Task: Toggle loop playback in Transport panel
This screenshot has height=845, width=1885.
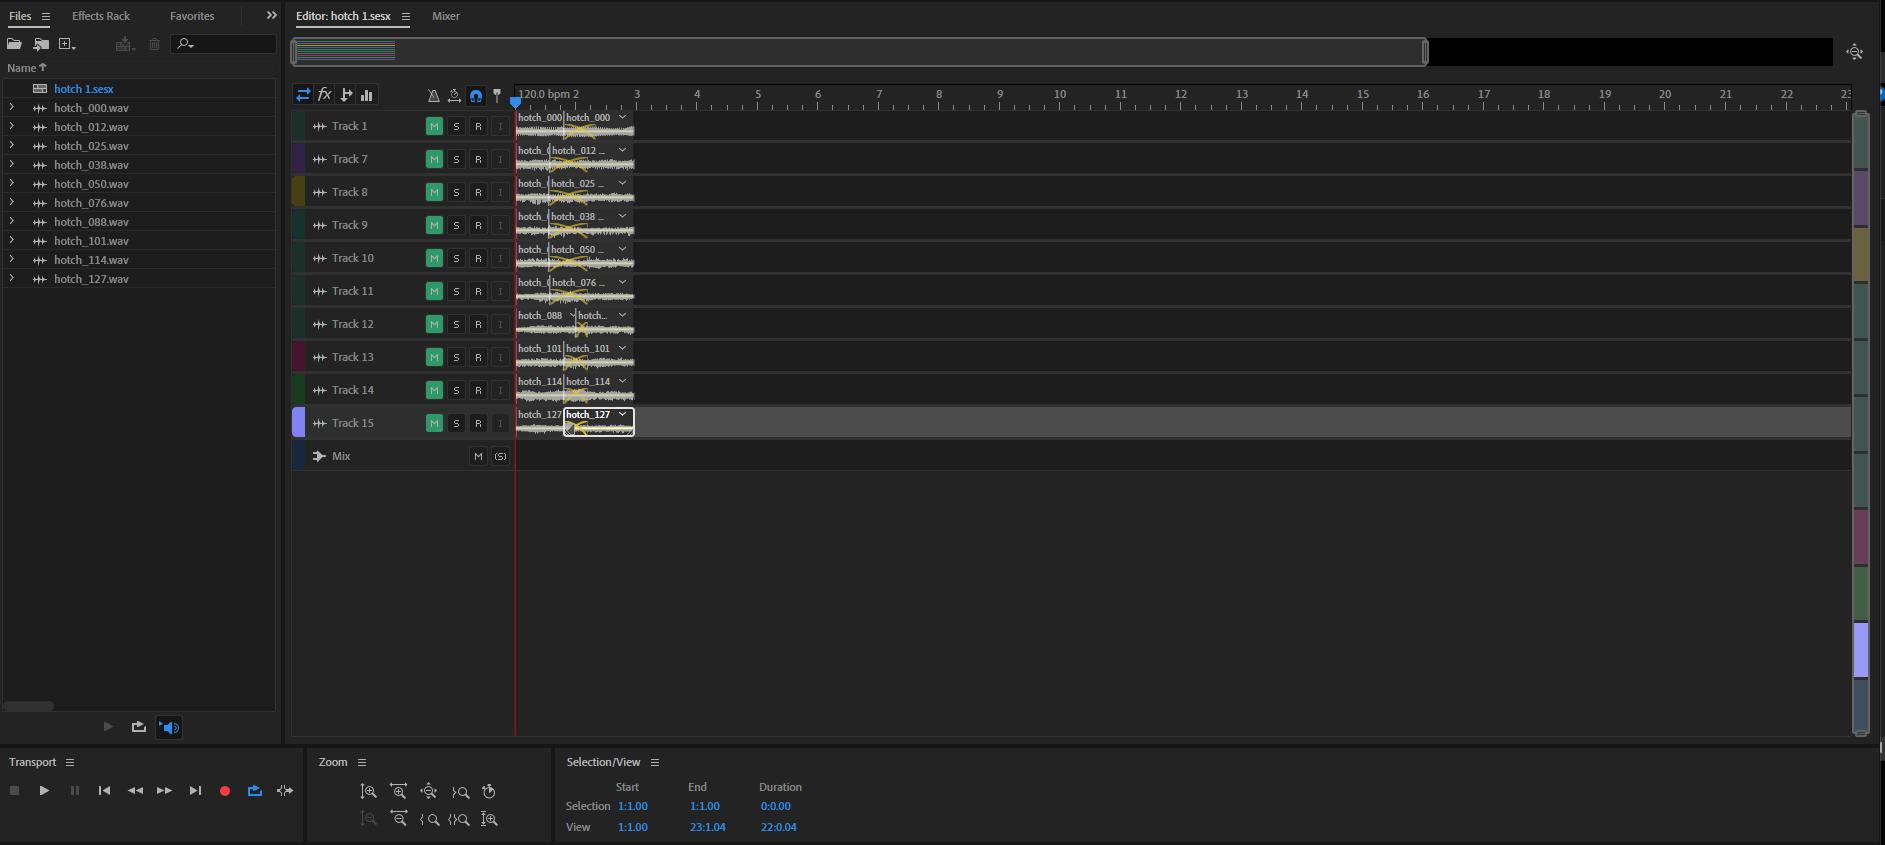Action: pyautogui.click(x=255, y=791)
